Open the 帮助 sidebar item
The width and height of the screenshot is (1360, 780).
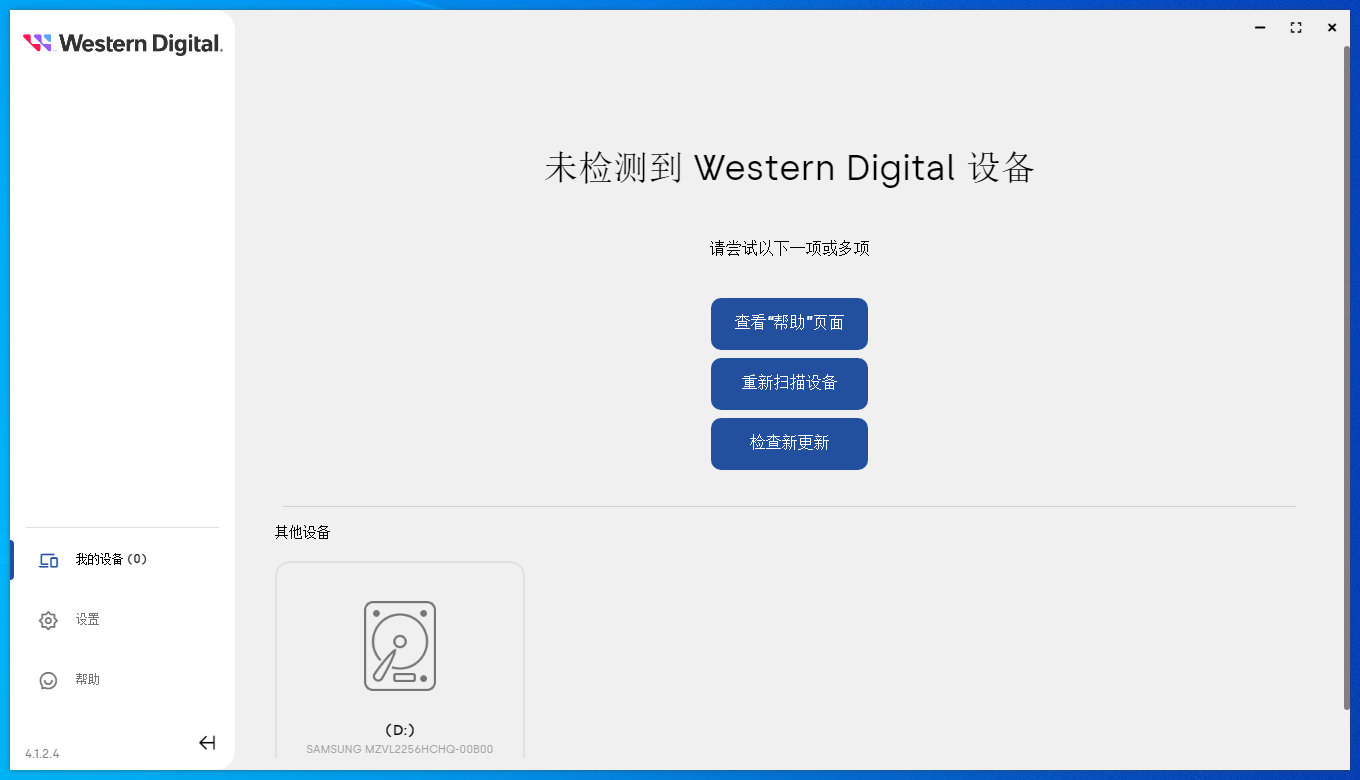(122, 680)
